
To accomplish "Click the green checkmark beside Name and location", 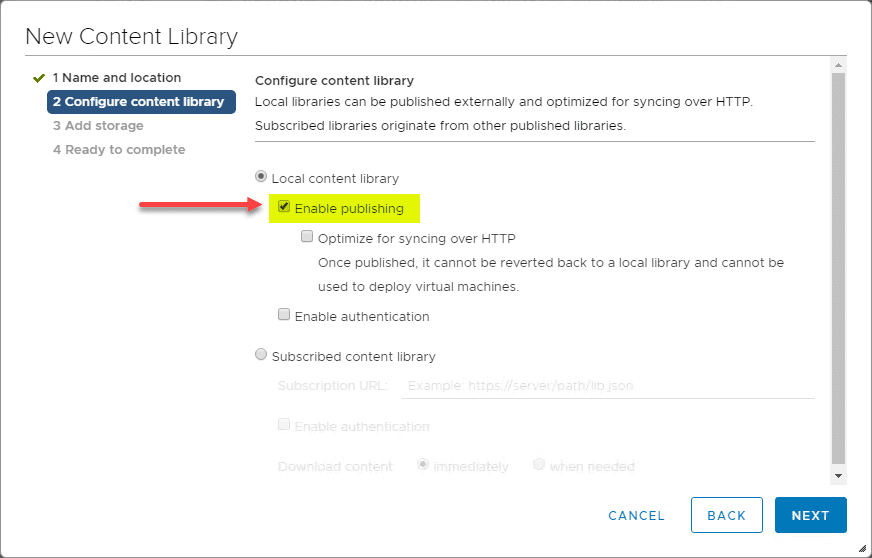I will pyautogui.click(x=39, y=78).
